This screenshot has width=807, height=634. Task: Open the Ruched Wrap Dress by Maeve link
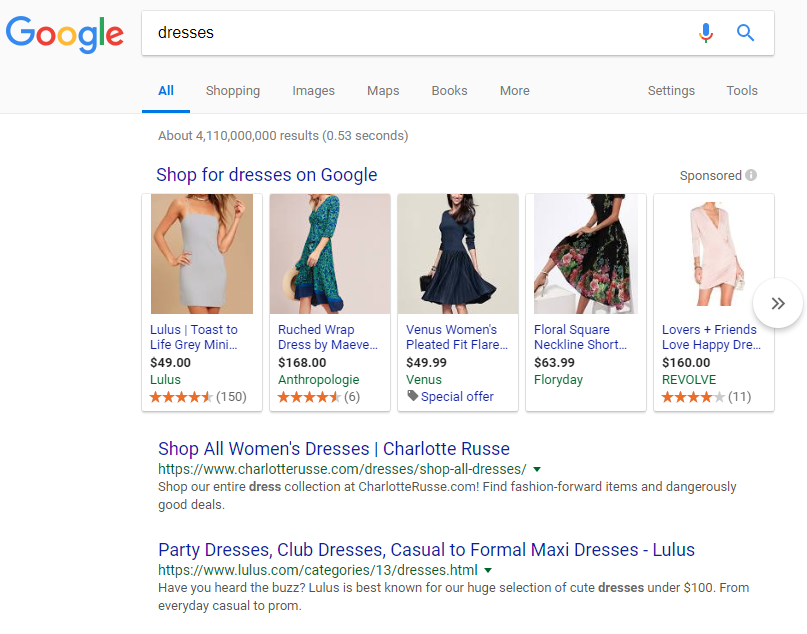[x=328, y=337]
